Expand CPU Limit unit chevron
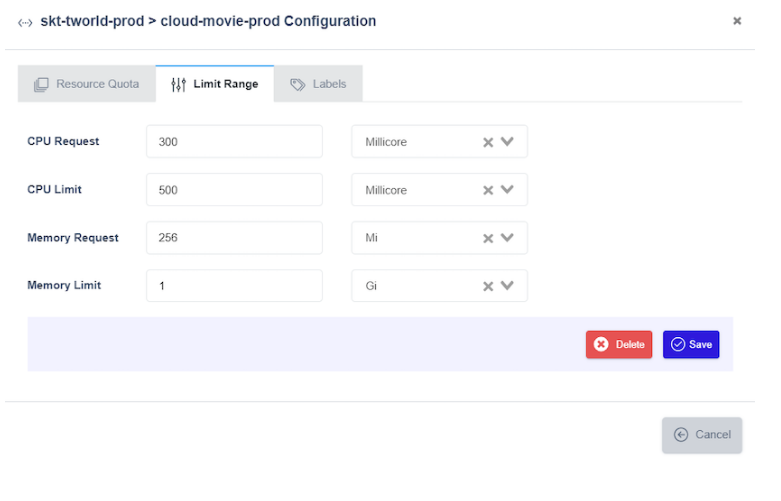Viewport: 781px width, 501px height. (x=507, y=189)
